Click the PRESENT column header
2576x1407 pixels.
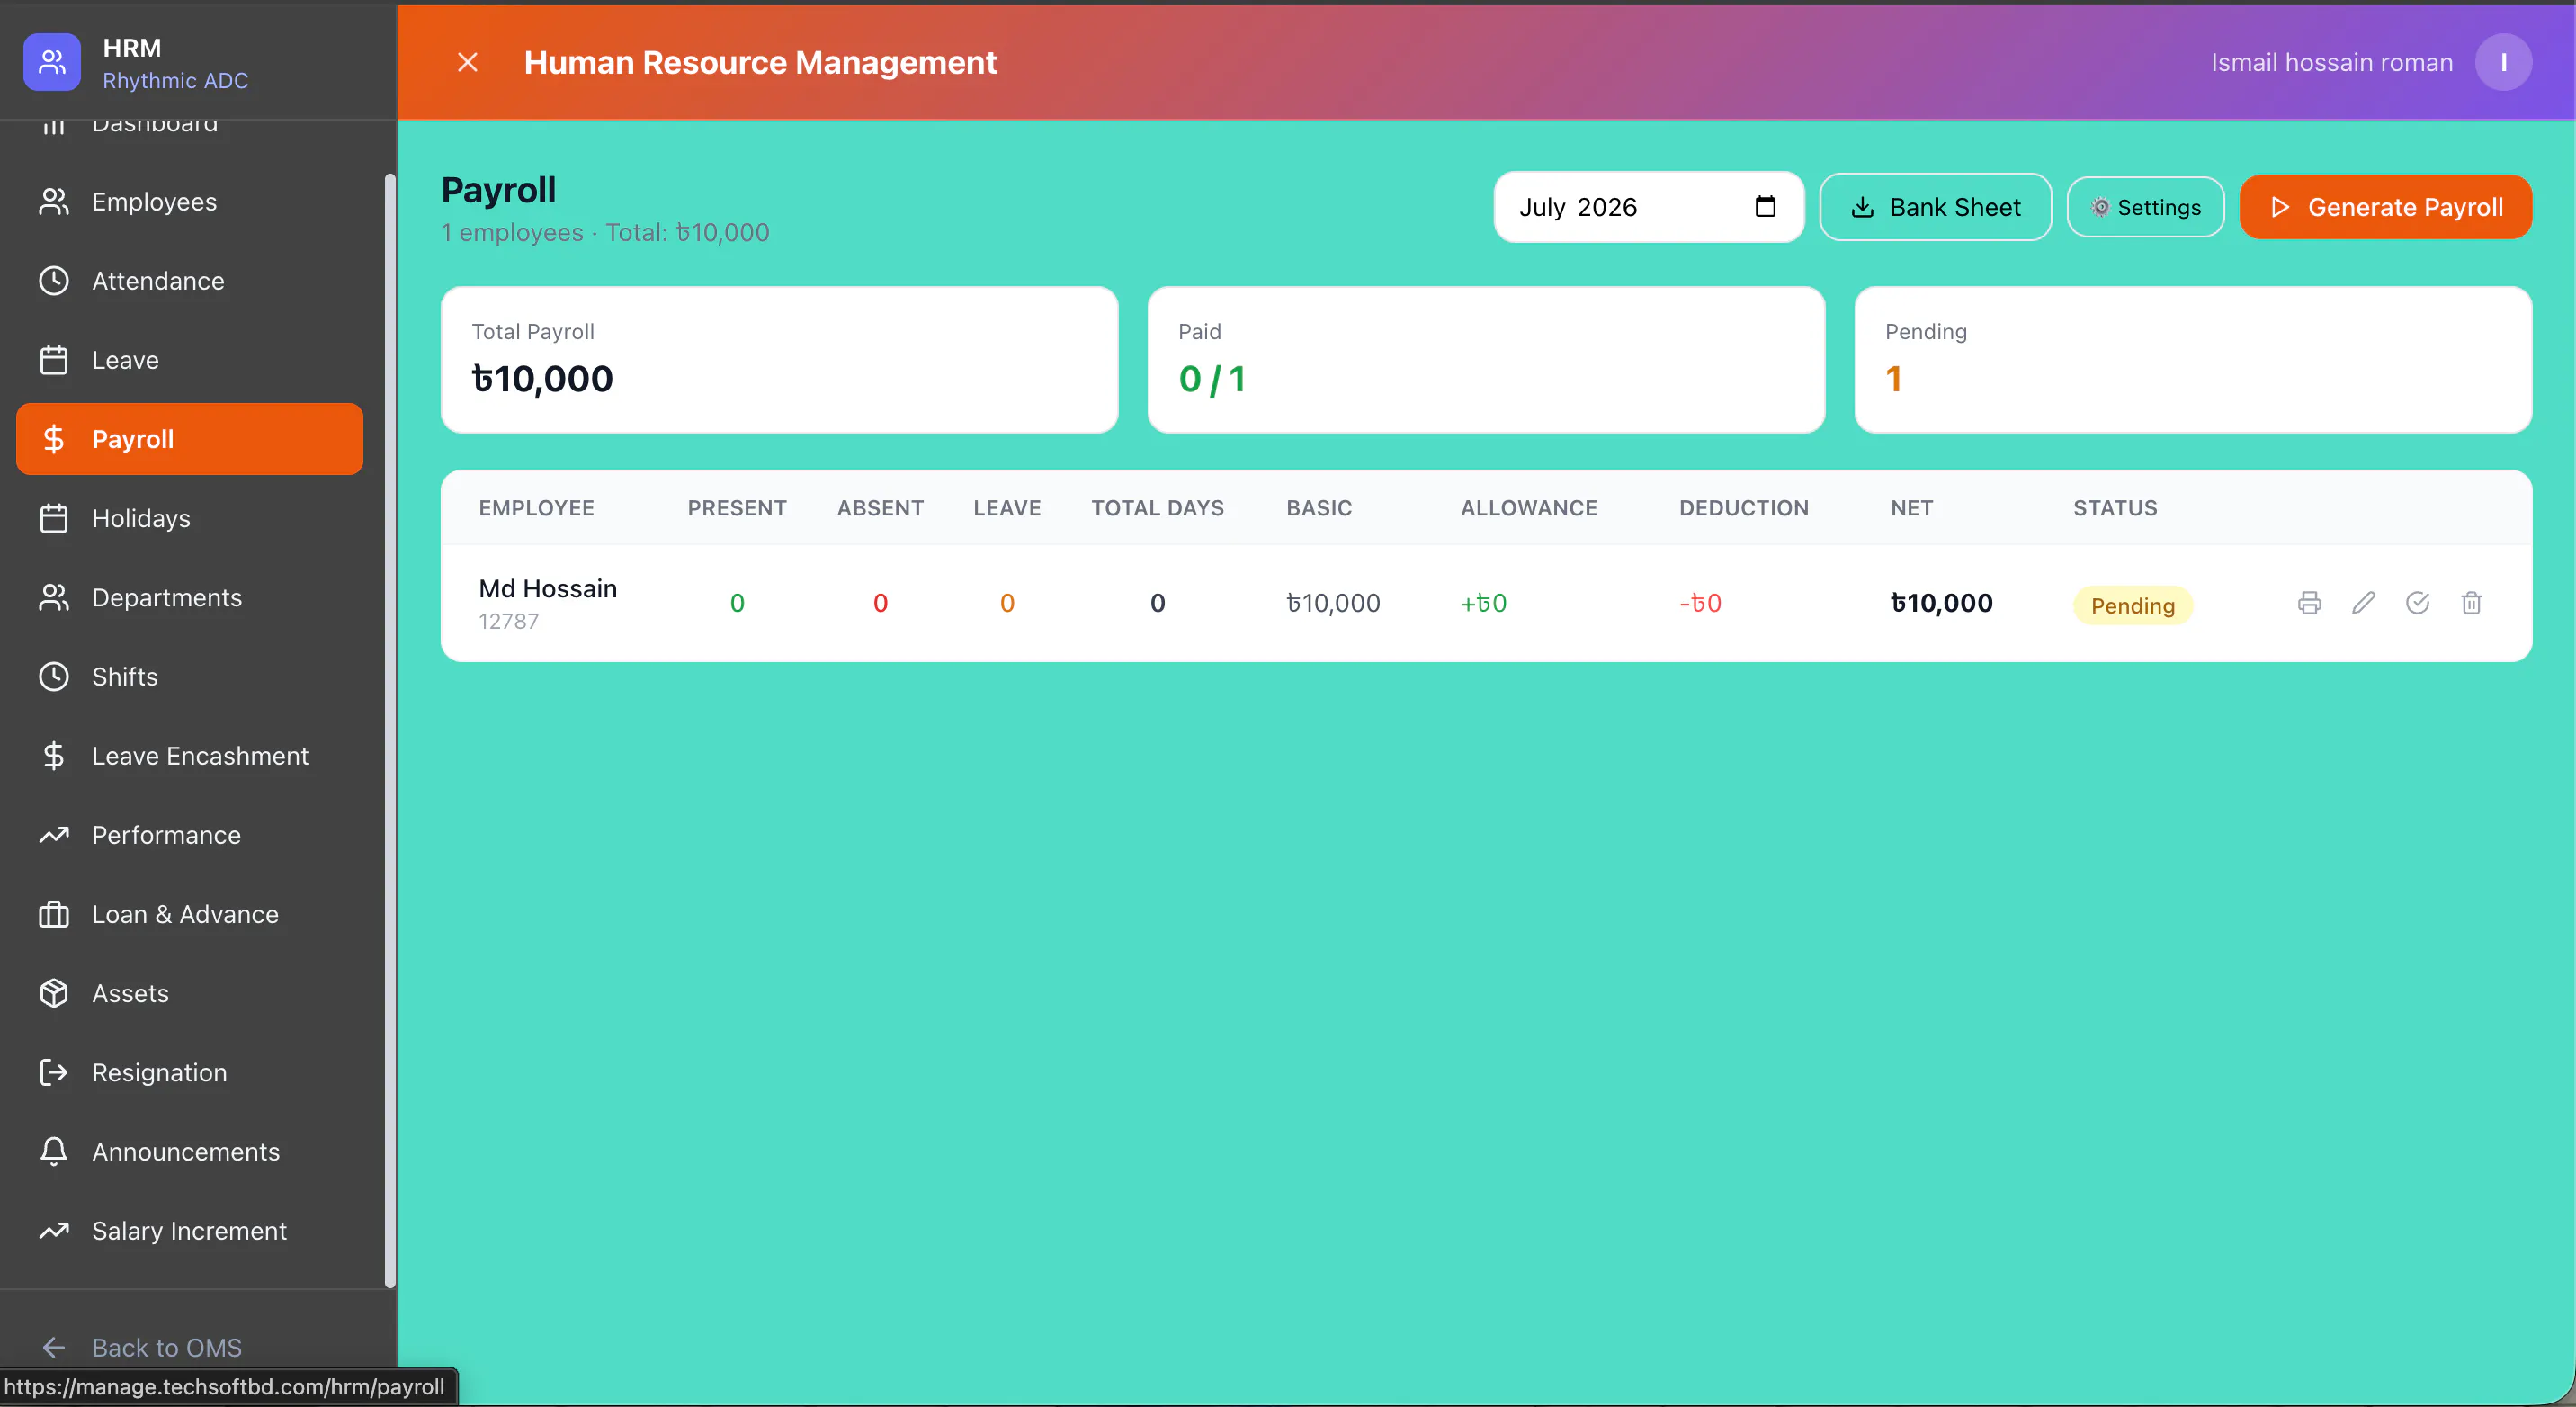tap(737, 508)
